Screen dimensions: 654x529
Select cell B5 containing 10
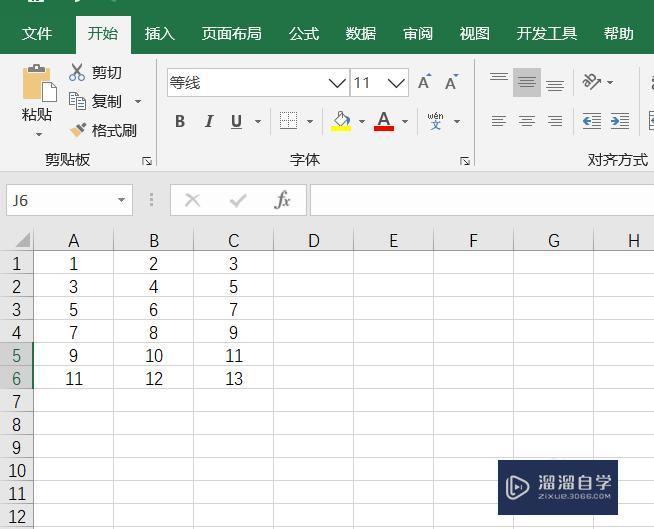coord(153,355)
